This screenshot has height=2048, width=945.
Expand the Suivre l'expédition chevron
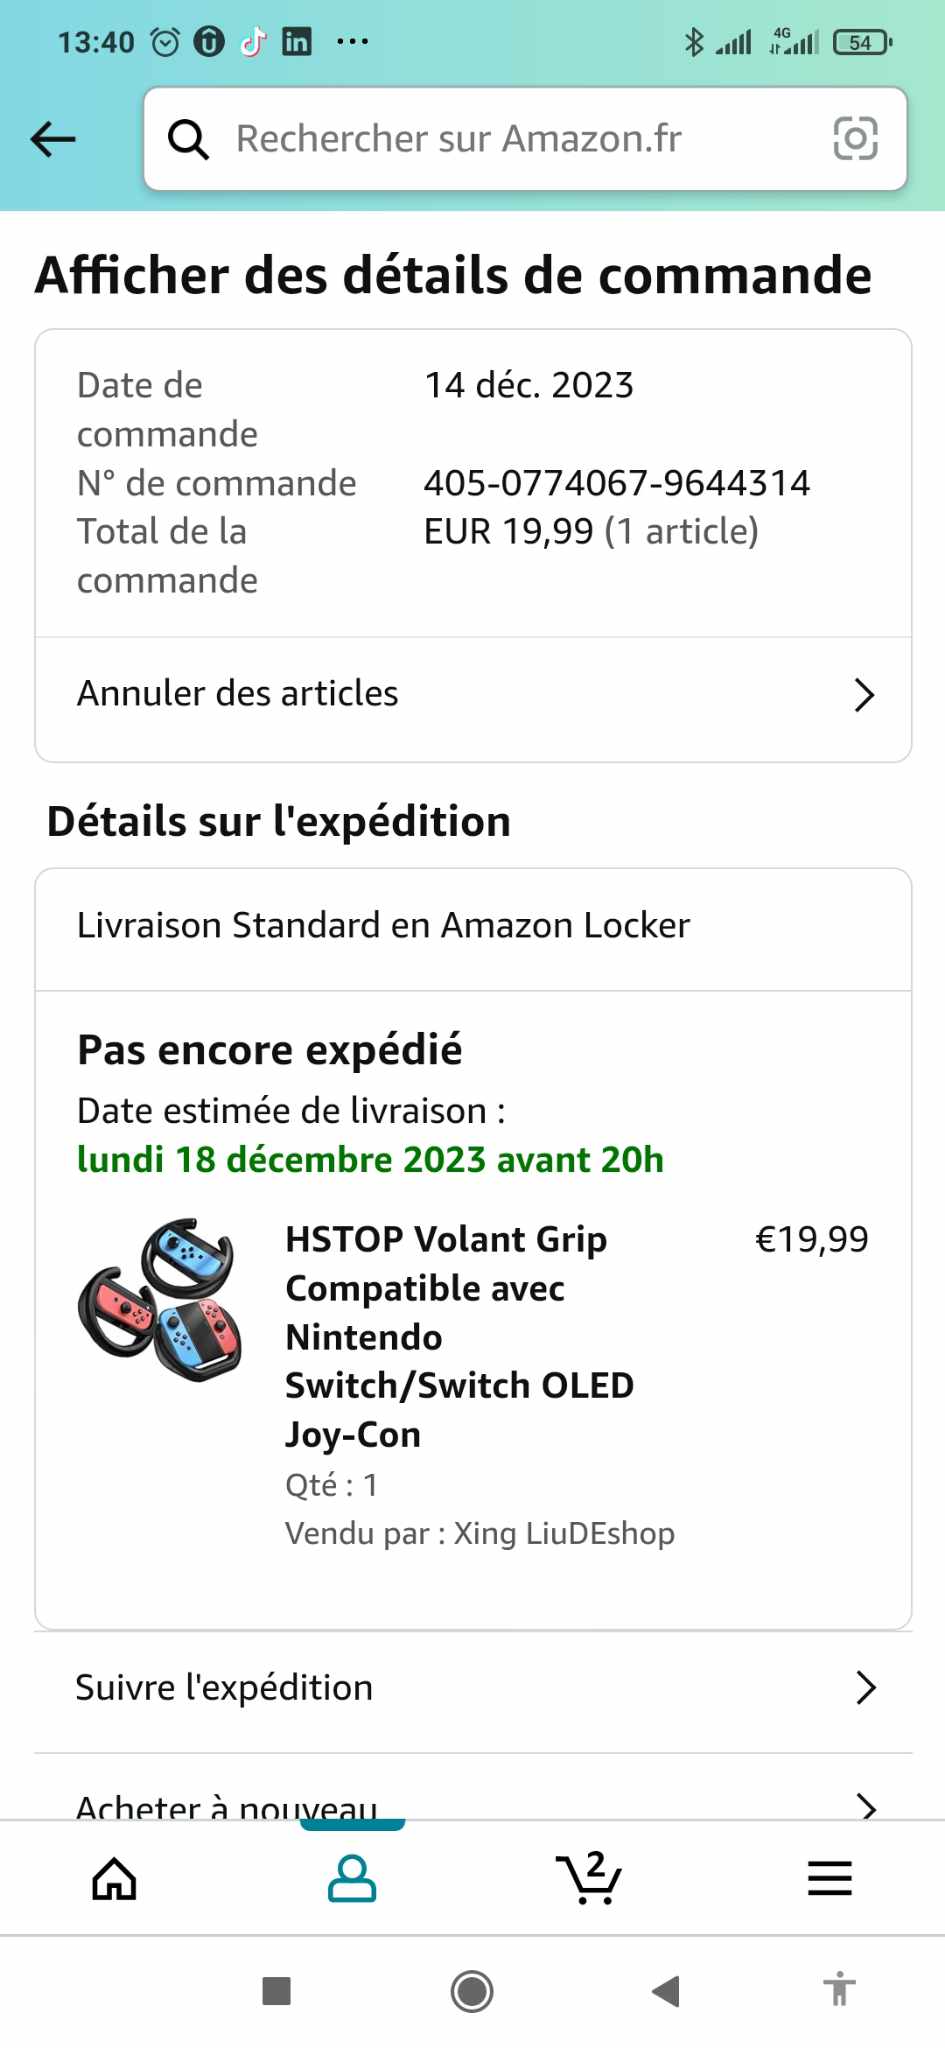point(866,1688)
